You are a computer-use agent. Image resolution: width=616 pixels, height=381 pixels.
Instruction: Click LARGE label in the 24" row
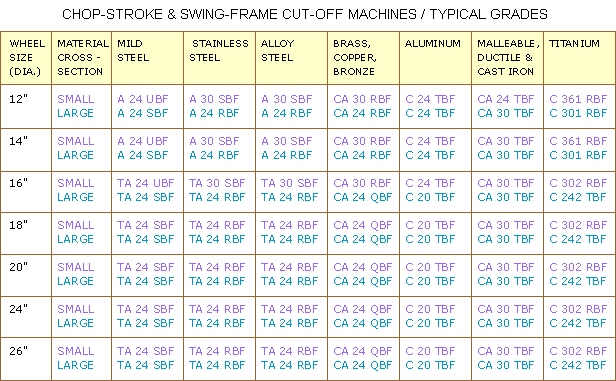pyautogui.click(x=75, y=323)
